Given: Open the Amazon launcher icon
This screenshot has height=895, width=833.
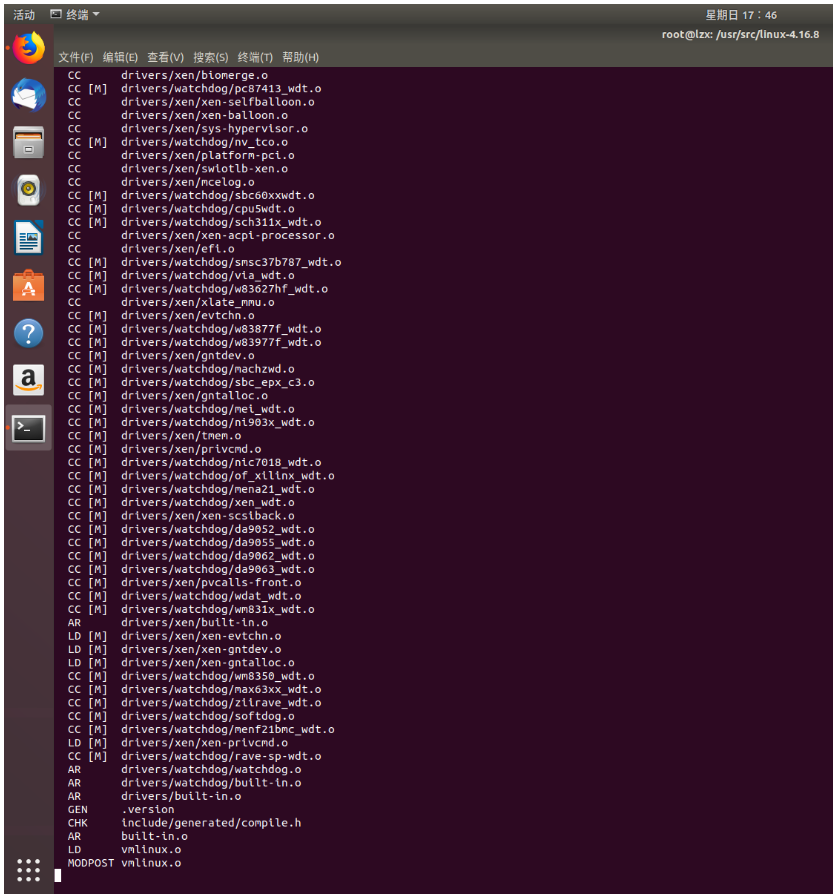Looking at the screenshot, I should [29, 380].
